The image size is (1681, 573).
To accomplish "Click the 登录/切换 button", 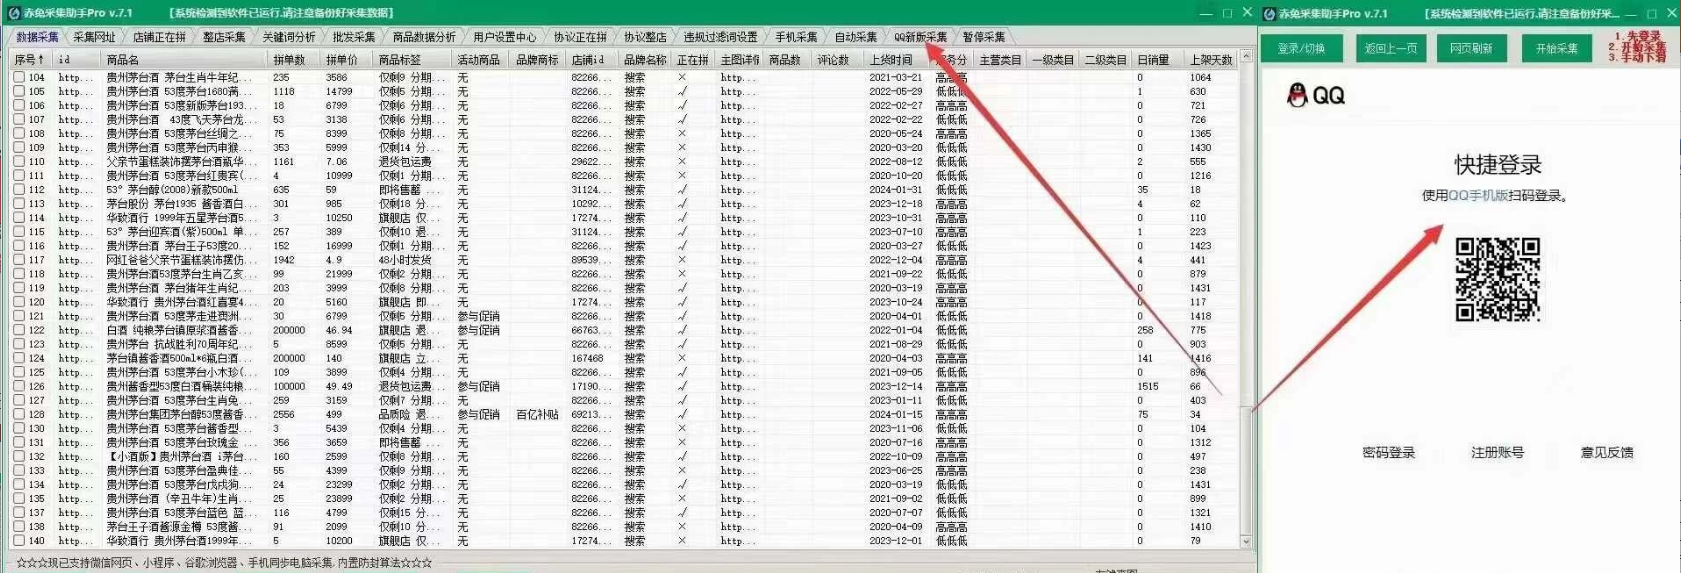I will pyautogui.click(x=1301, y=48).
